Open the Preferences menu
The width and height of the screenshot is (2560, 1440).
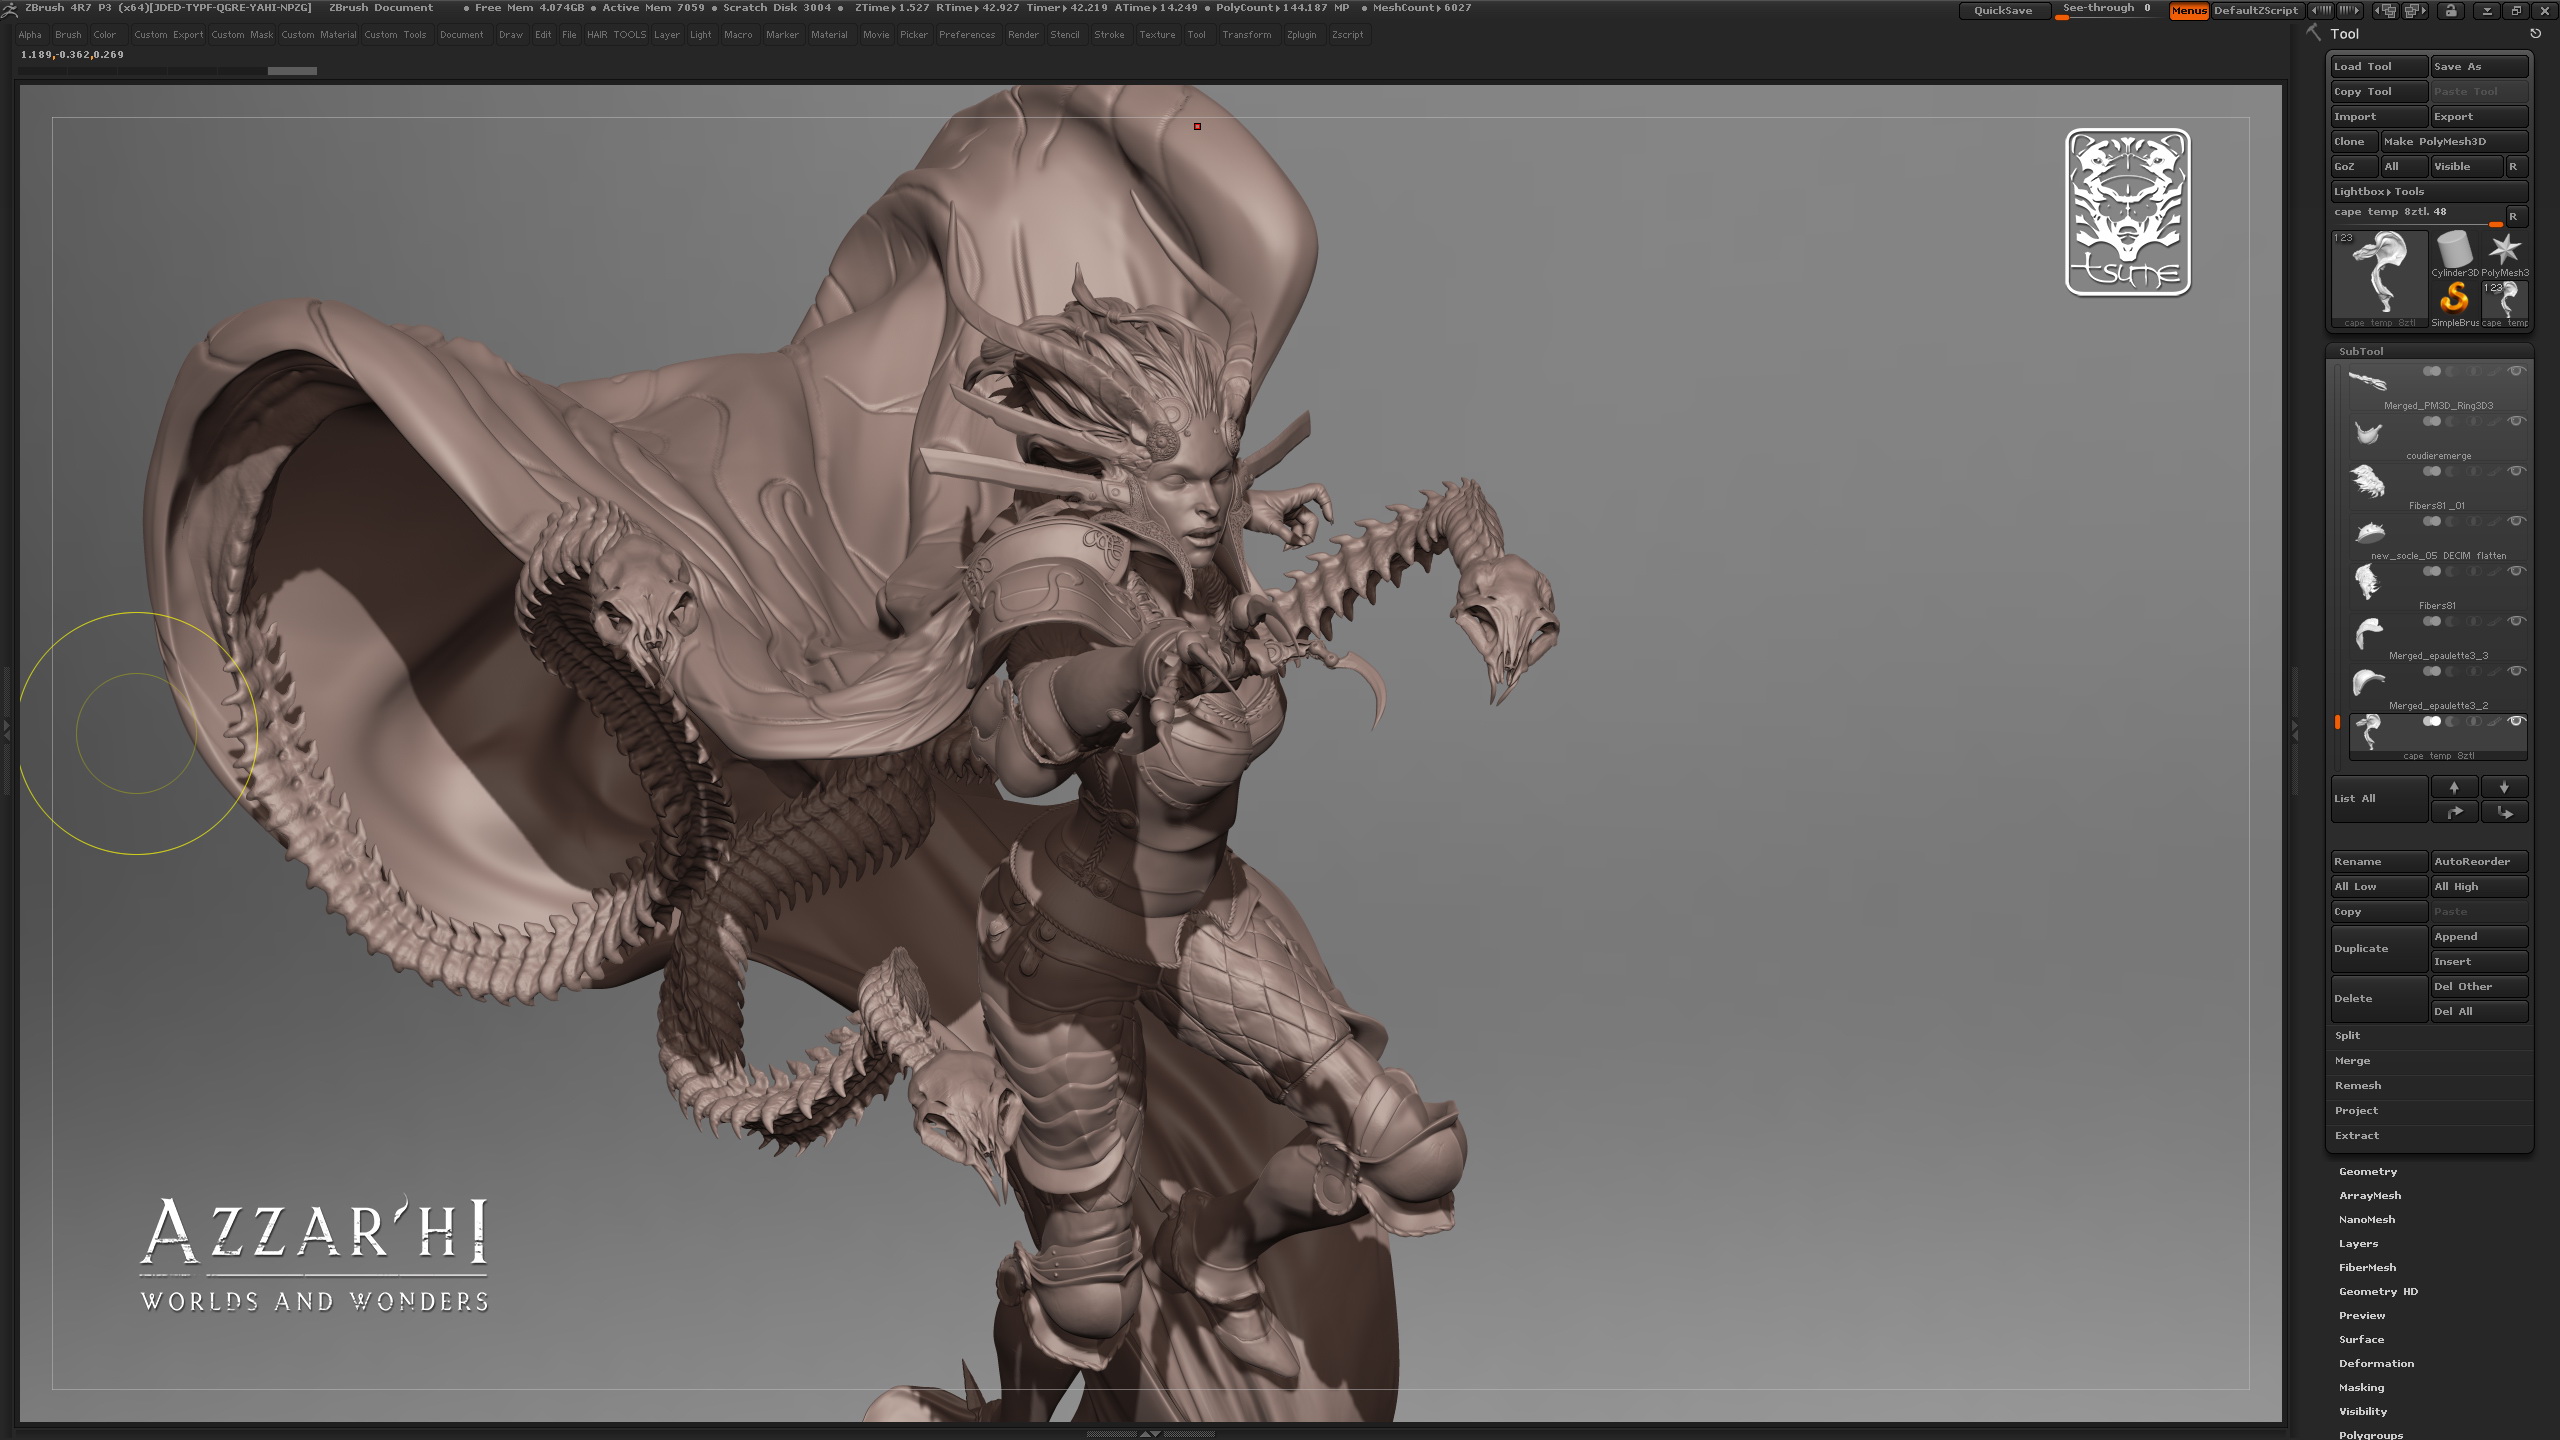(x=967, y=35)
